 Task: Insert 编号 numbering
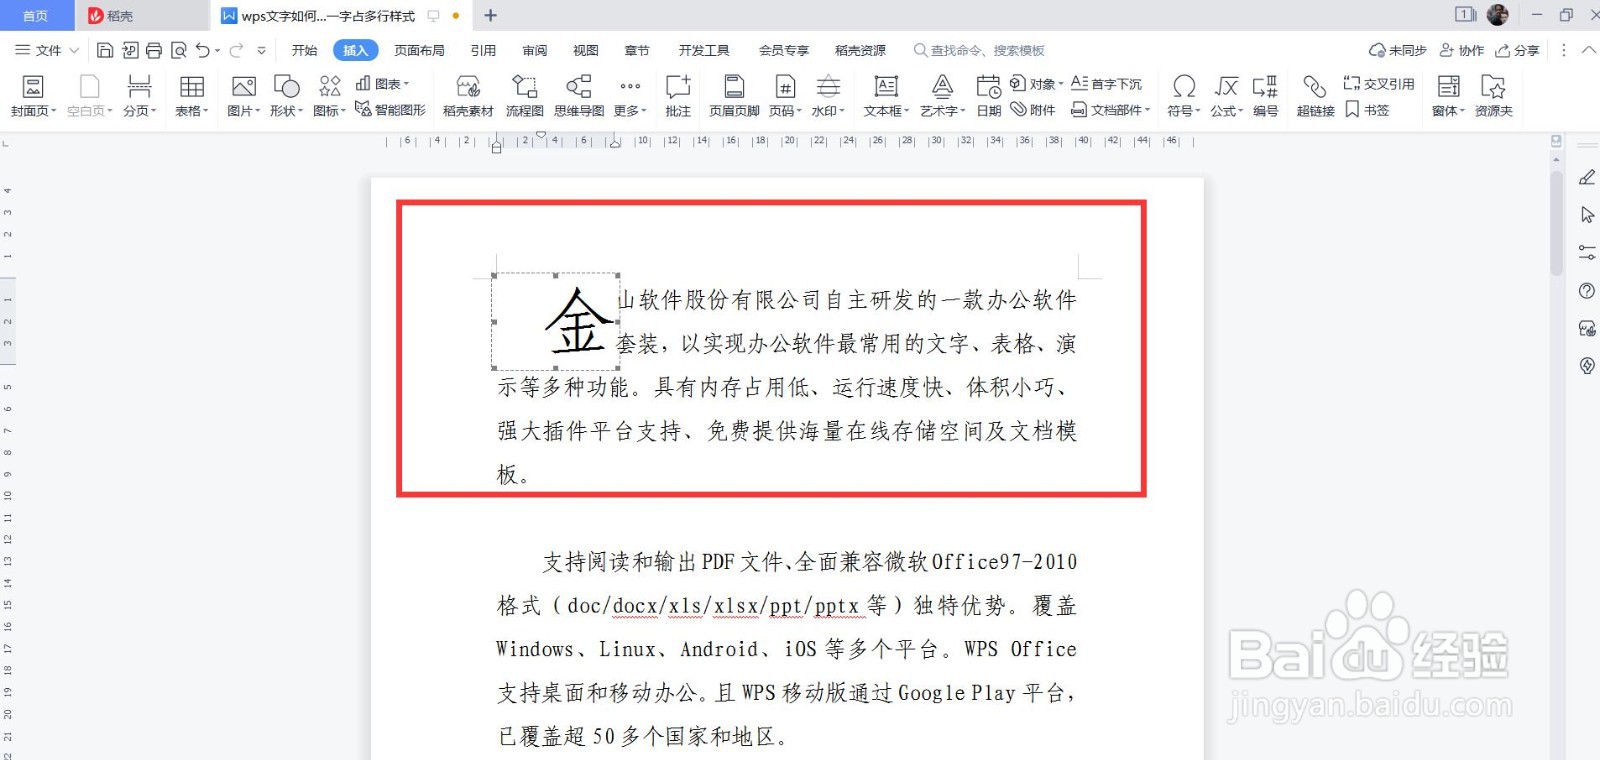[1265, 96]
